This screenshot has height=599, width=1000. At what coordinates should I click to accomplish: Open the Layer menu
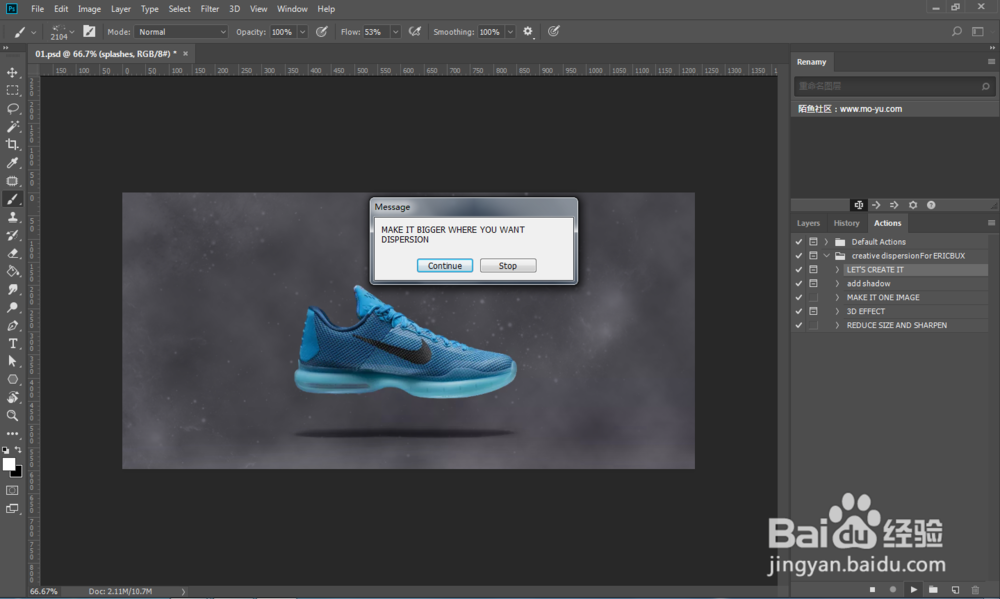click(x=121, y=9)
